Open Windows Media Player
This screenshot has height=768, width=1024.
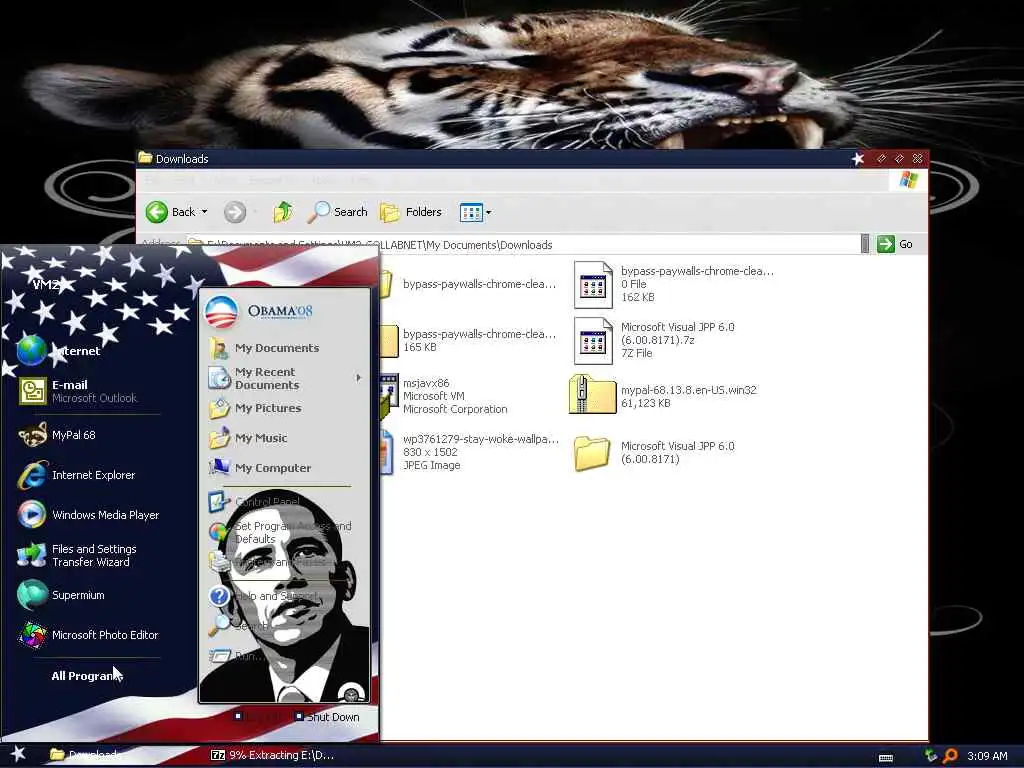[89, 515]
